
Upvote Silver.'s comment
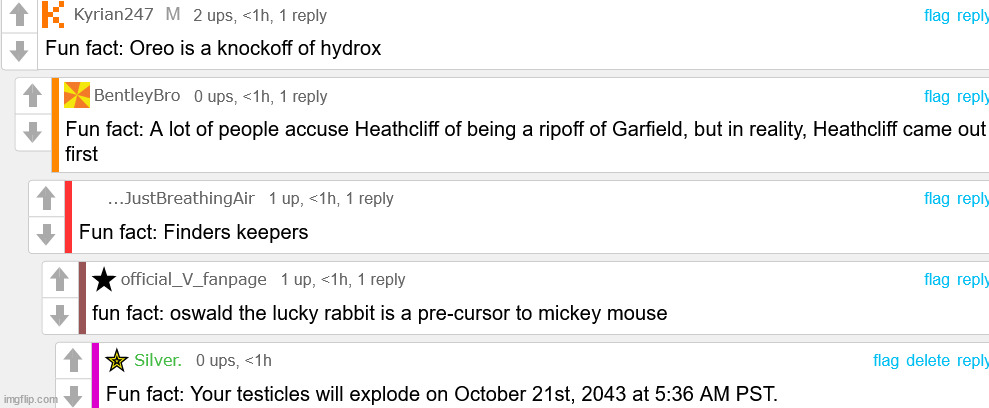point(72,360)
